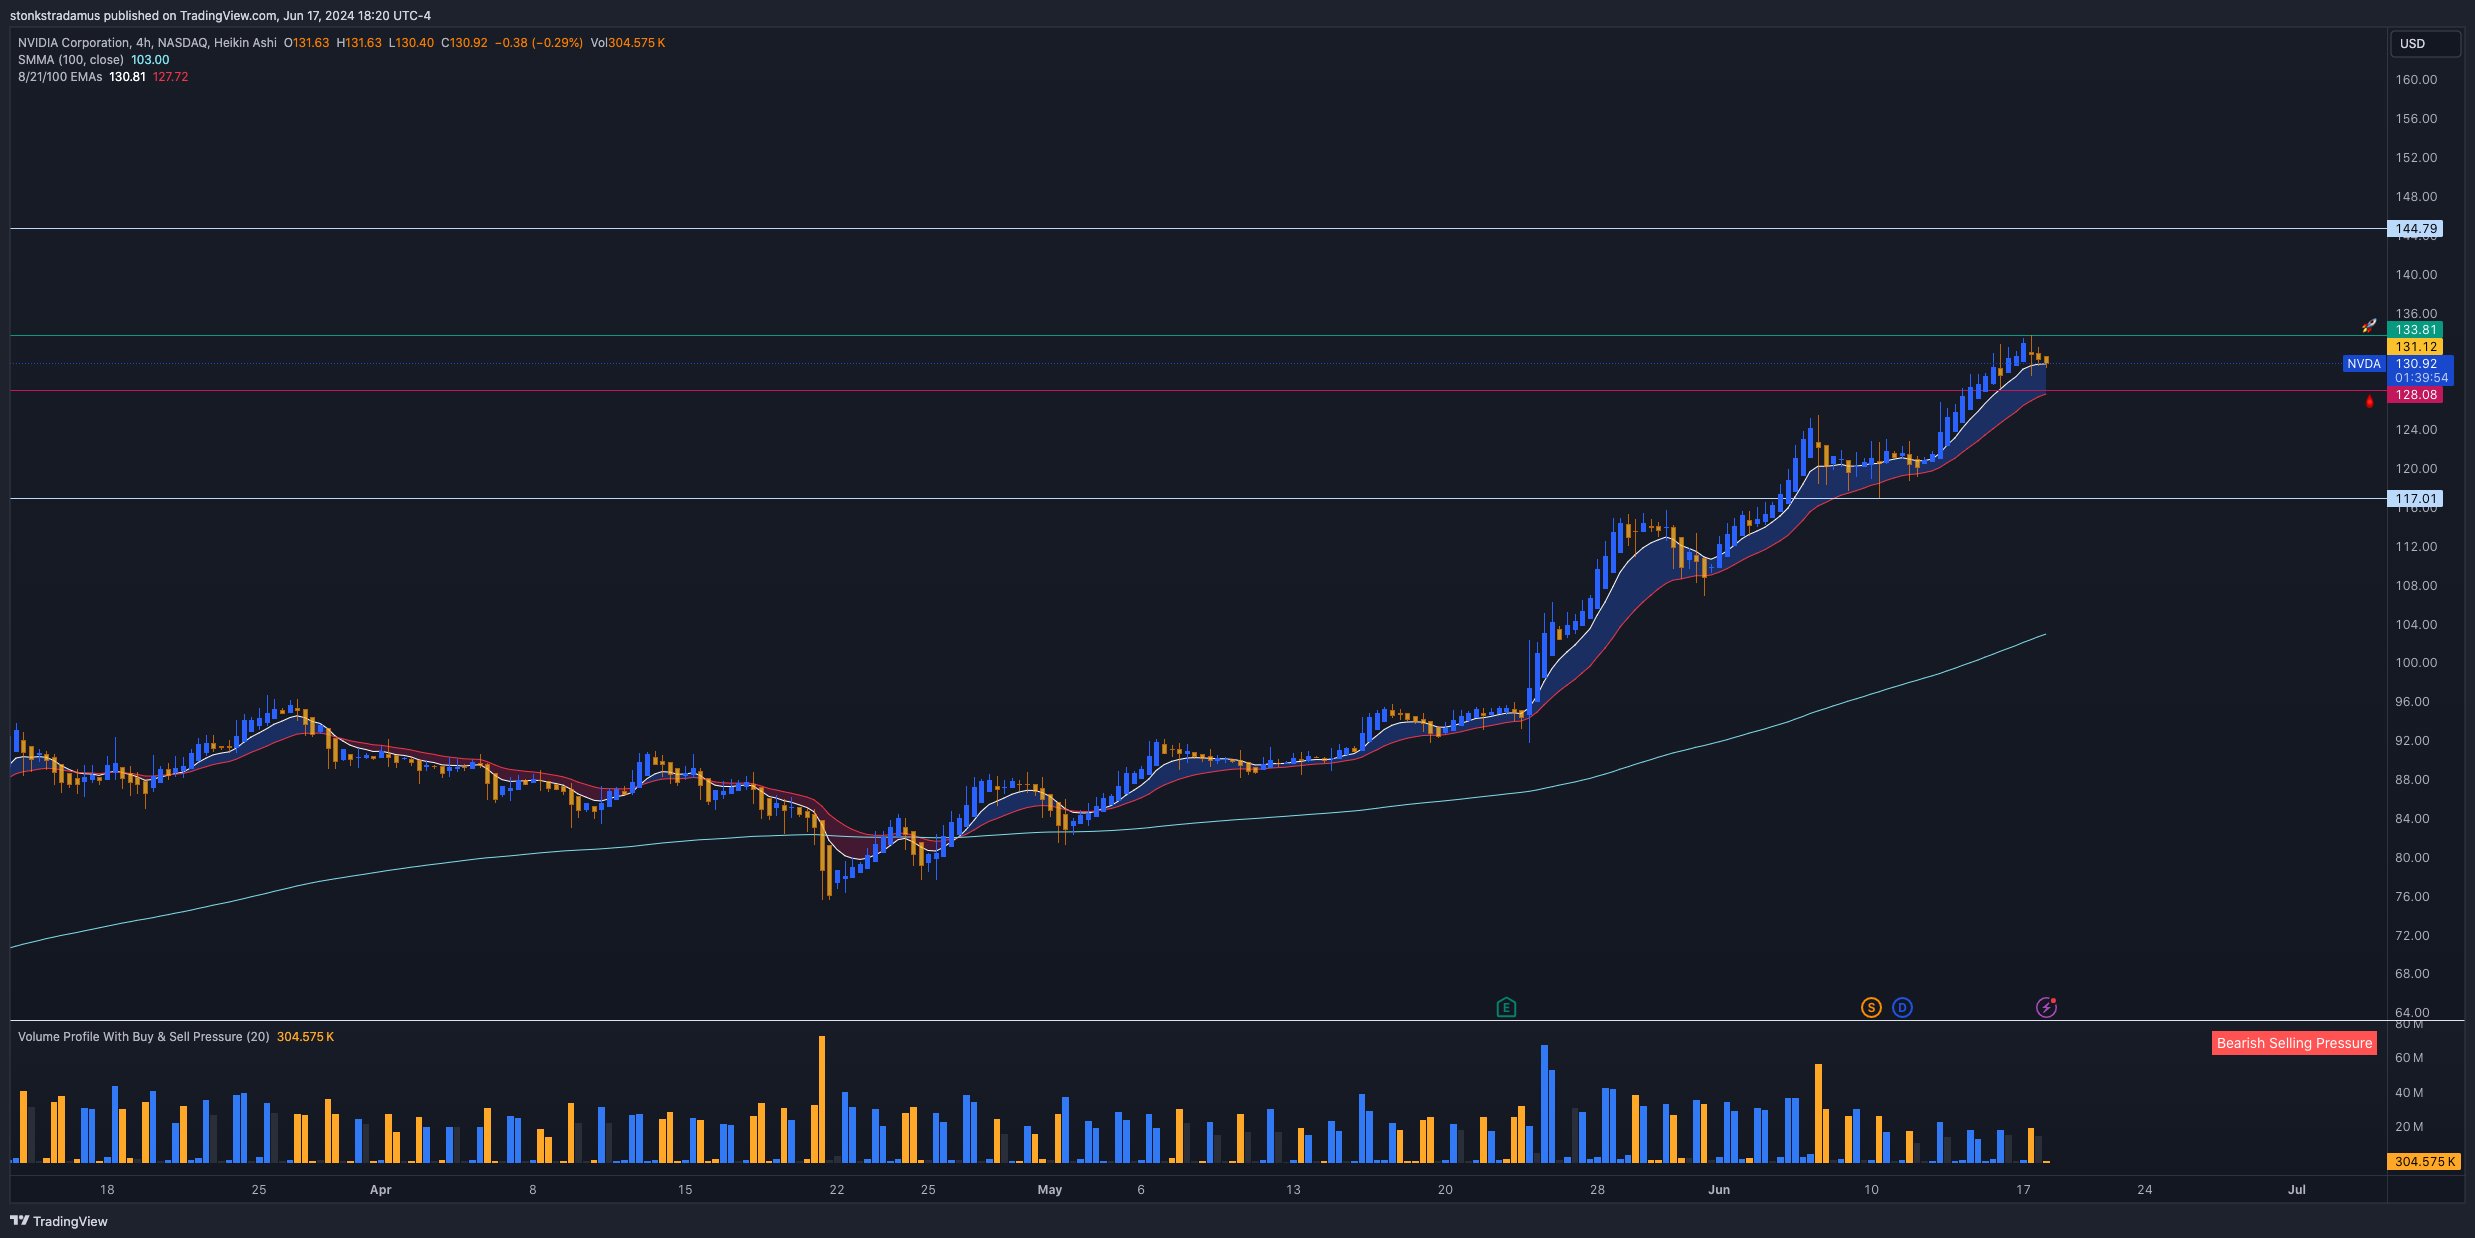Click the pink 128.08 price label
The image size is (2475, 1238).
tap(2415, 395)
